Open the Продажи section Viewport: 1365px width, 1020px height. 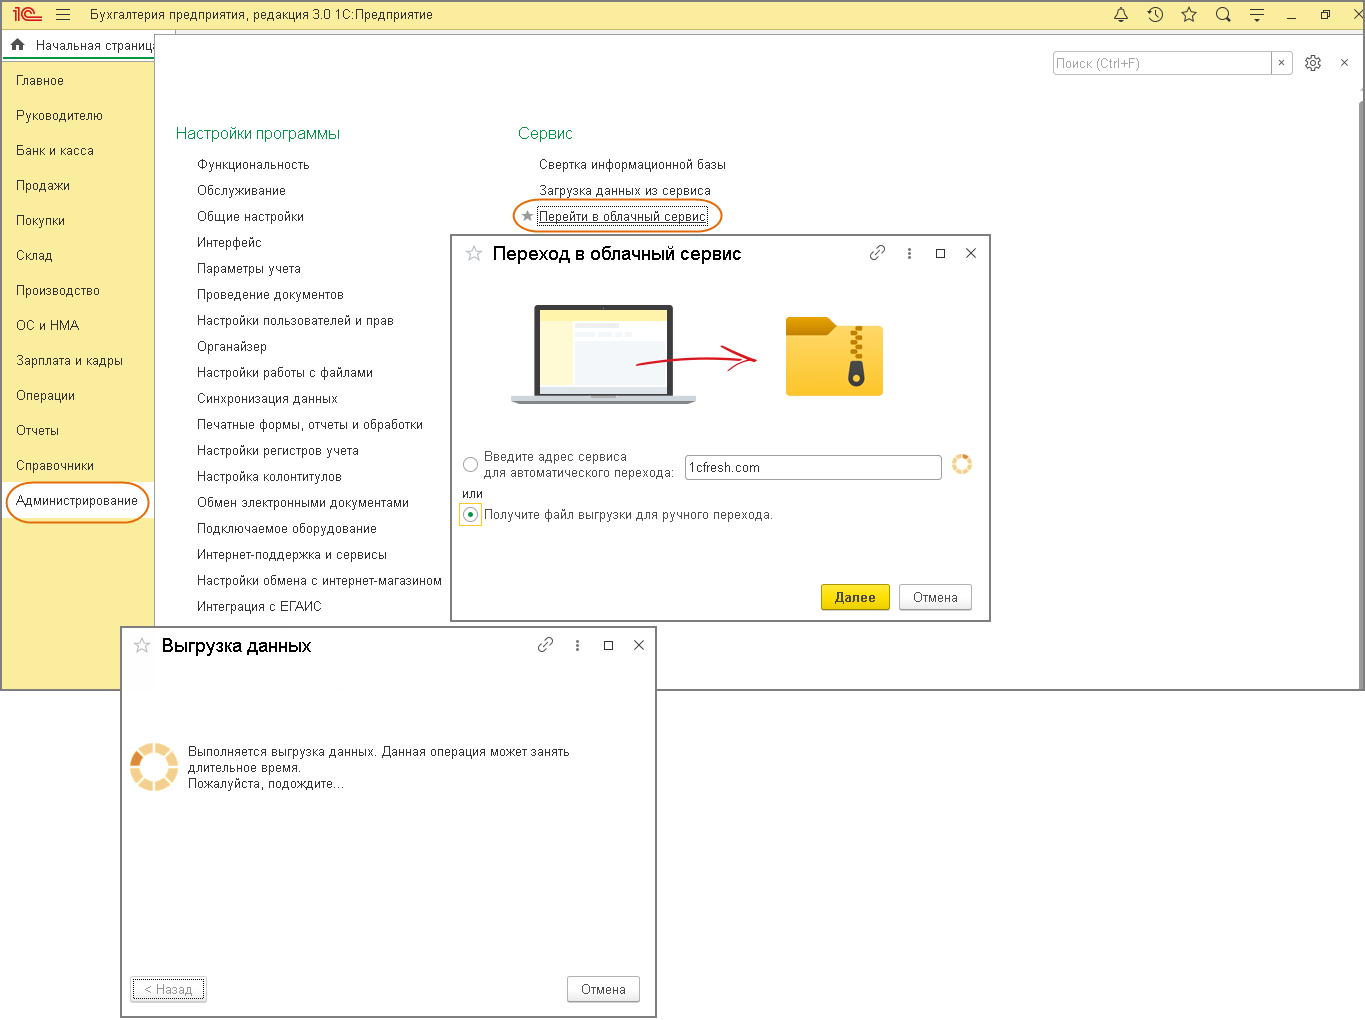pos(43,185)
